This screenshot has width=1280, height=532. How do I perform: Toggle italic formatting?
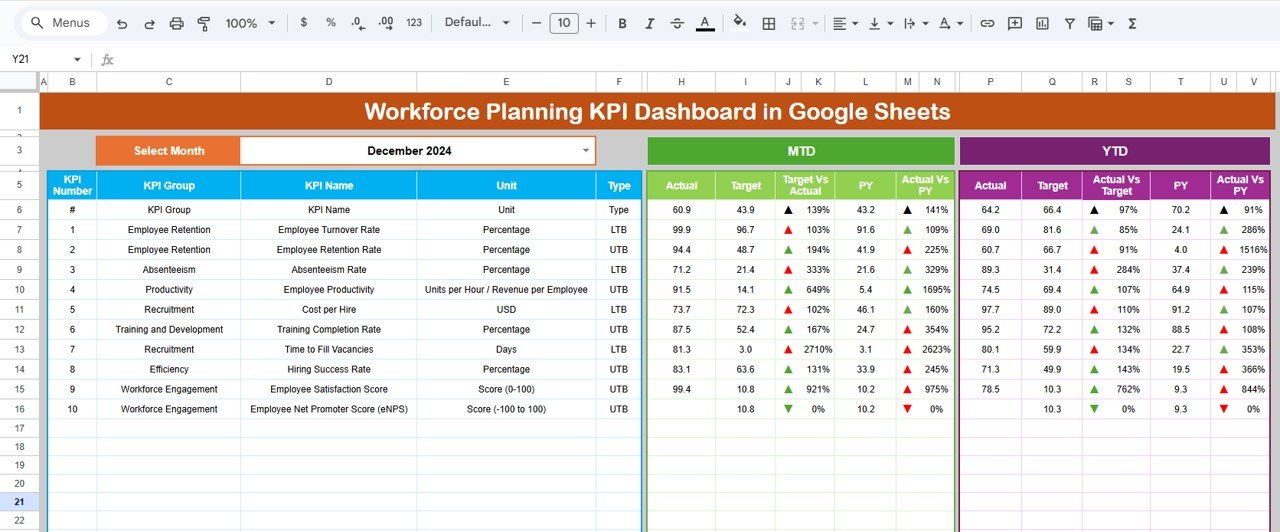click(x=650, y=23)
